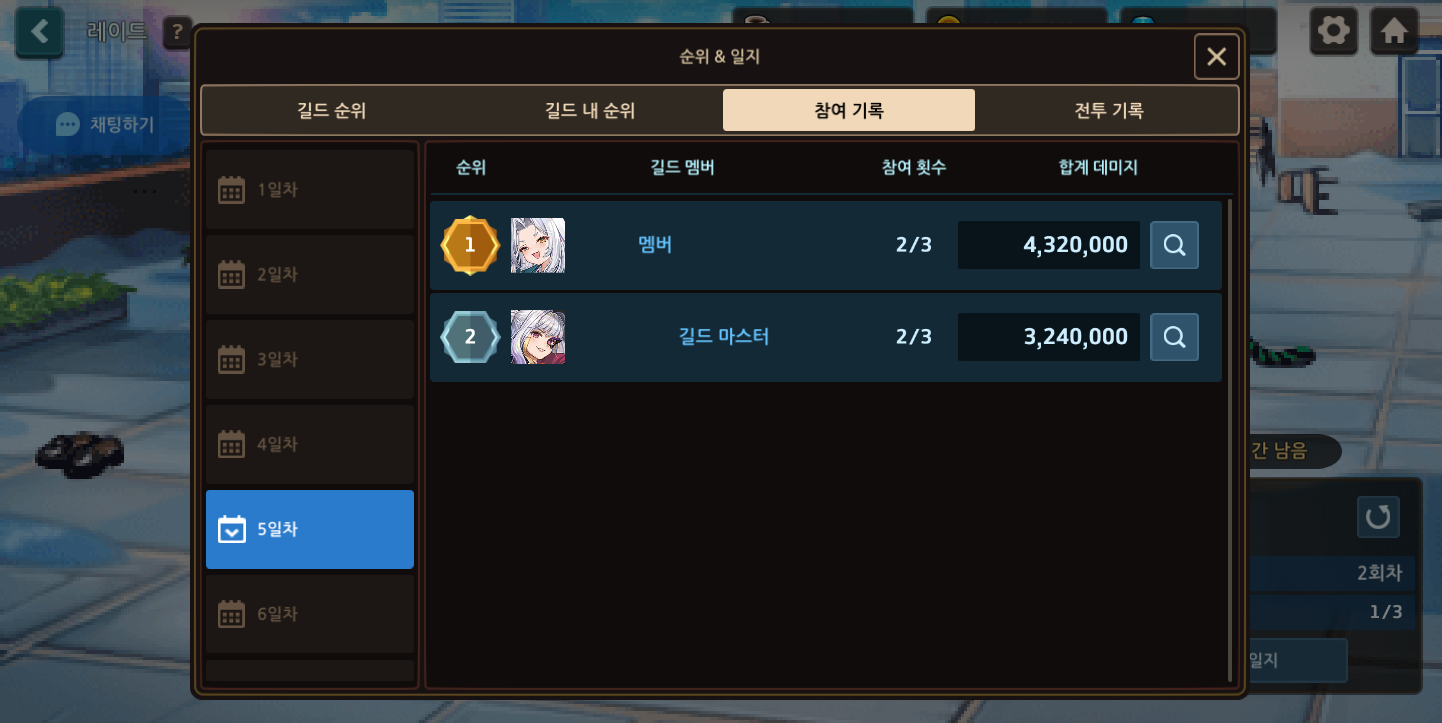Viewport: 1442px width, 723px height.
Task: Go to the home screen icon
Action: pos(1394,31)
